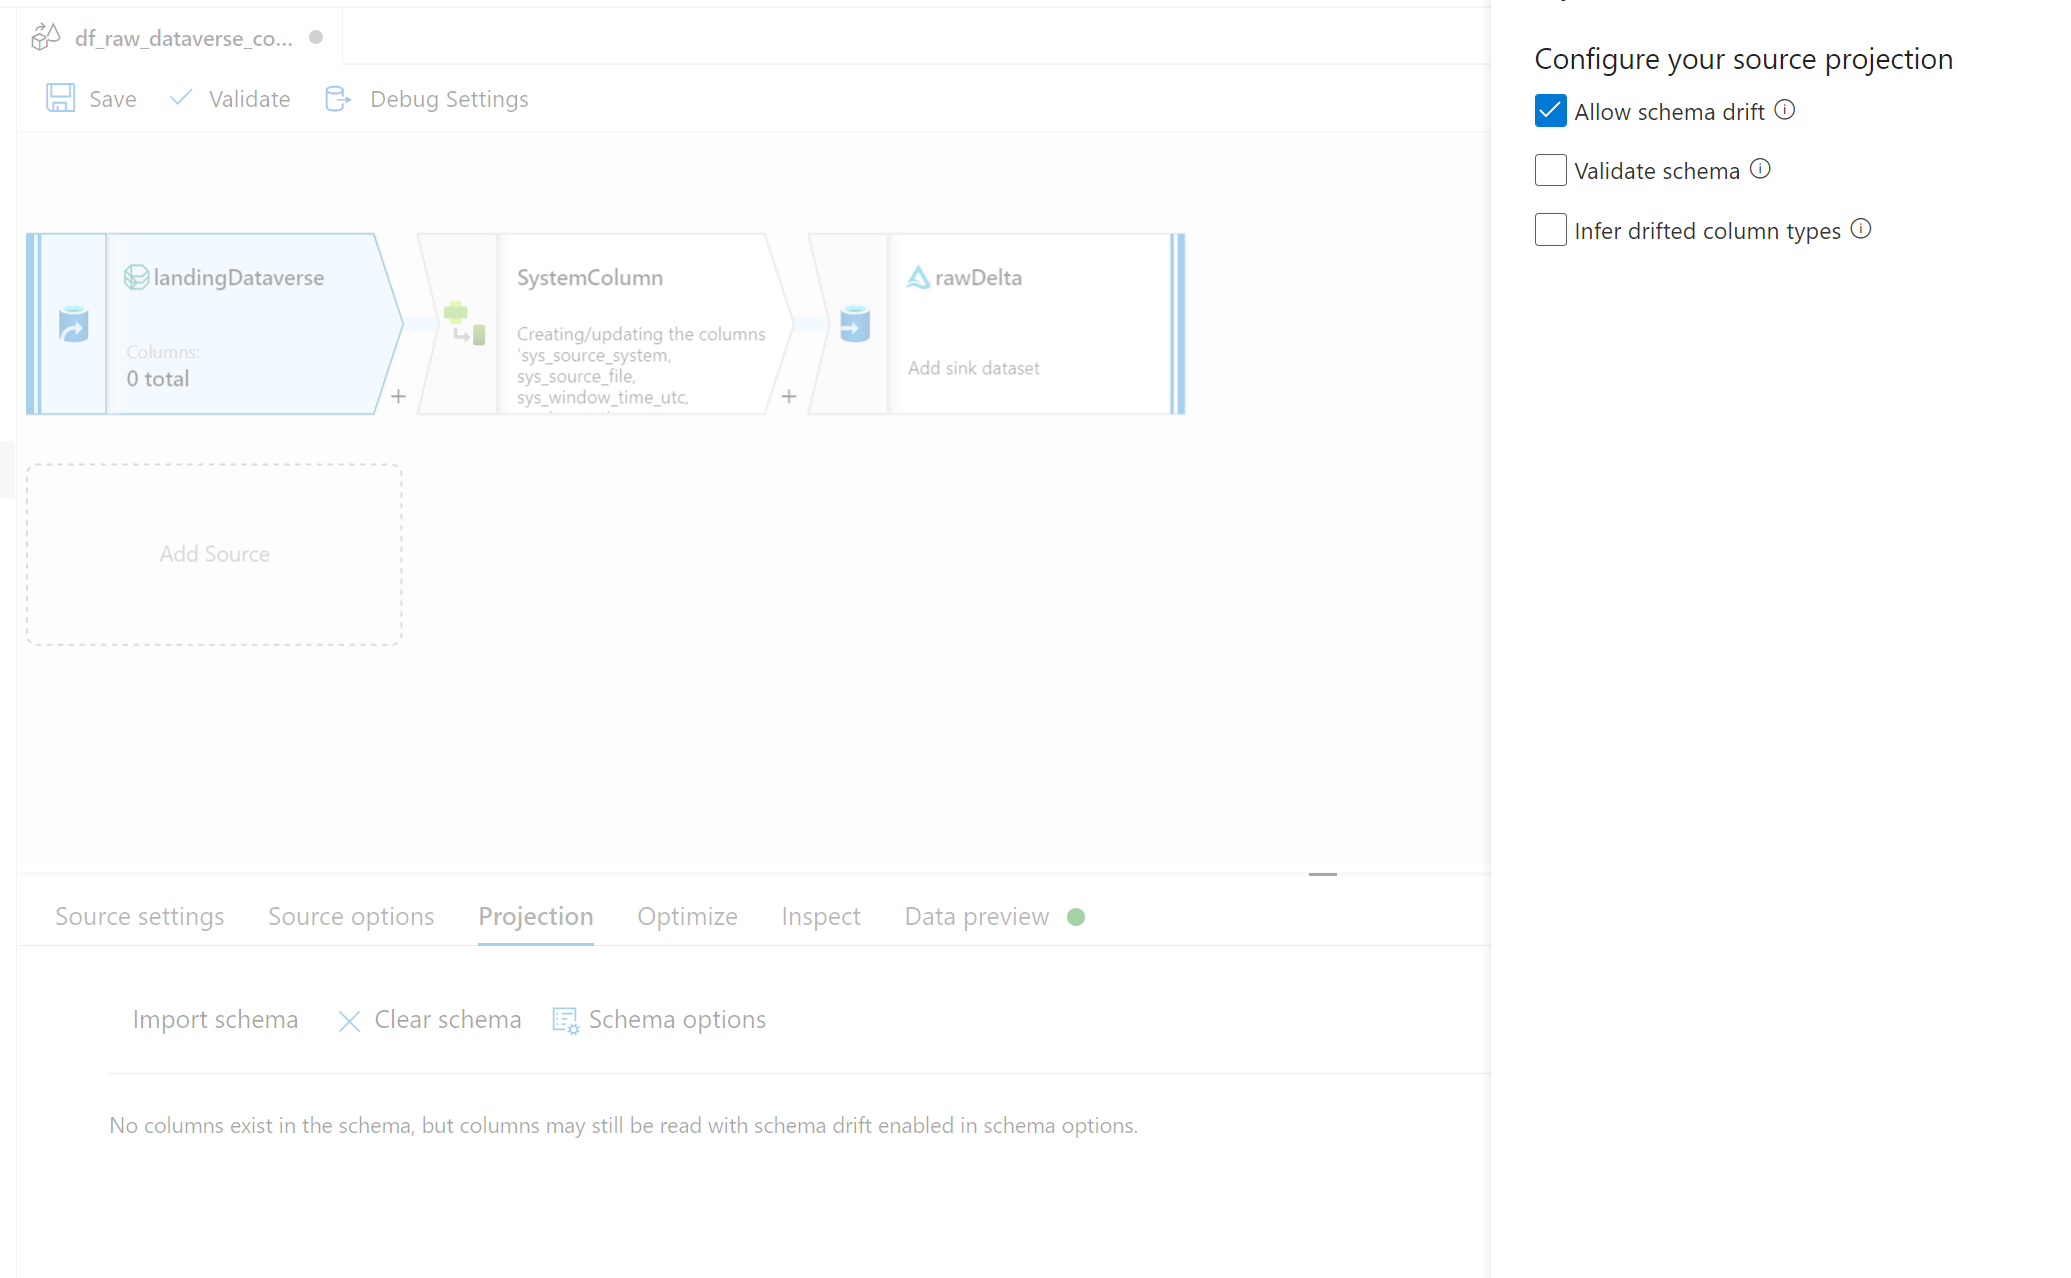Click plus after SystemColumn node
This screenshot has width=2071, height=1278.
click(789, 397)
